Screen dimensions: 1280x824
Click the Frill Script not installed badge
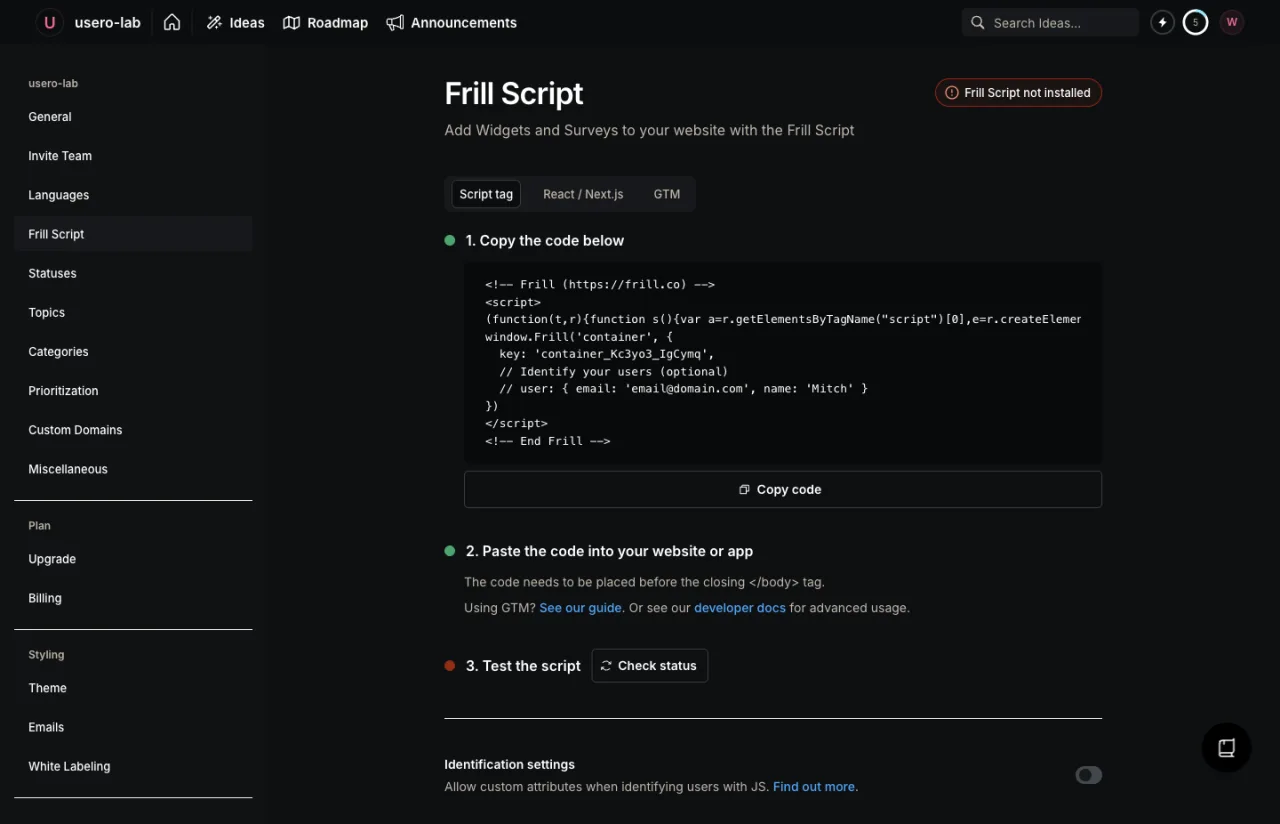click(x=1018, y=92)
